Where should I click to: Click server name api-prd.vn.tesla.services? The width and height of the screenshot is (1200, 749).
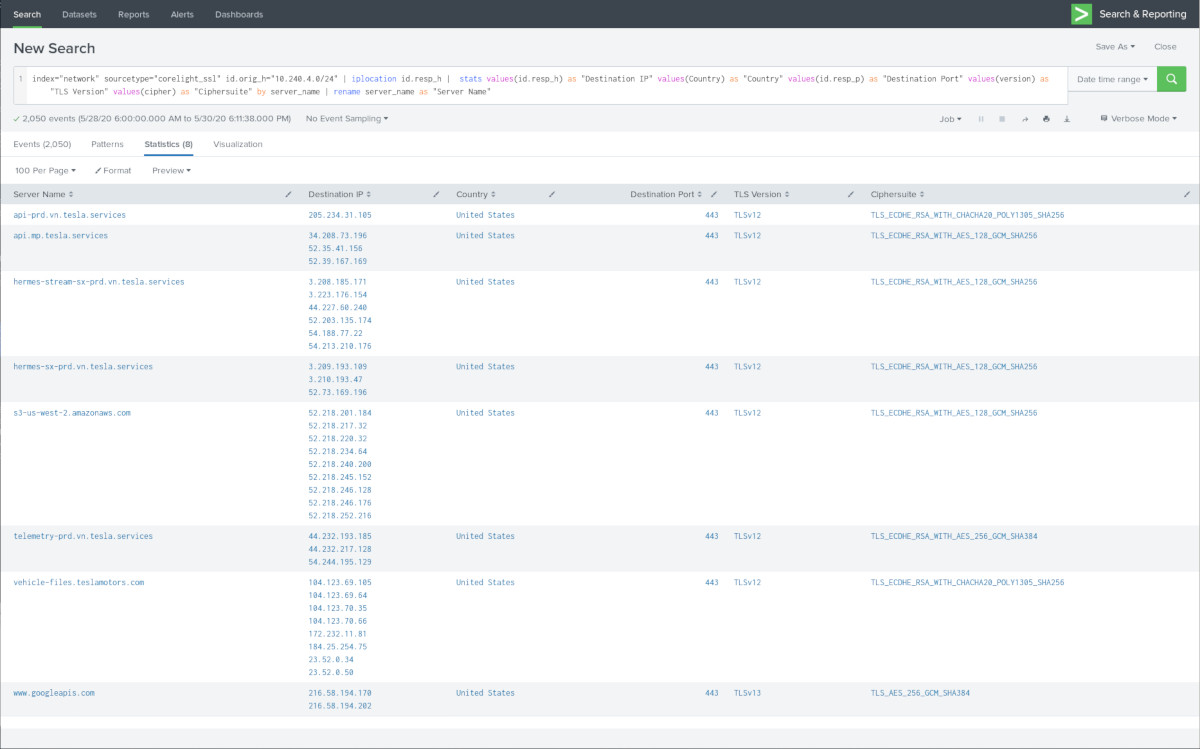click(x=70, y=215)
